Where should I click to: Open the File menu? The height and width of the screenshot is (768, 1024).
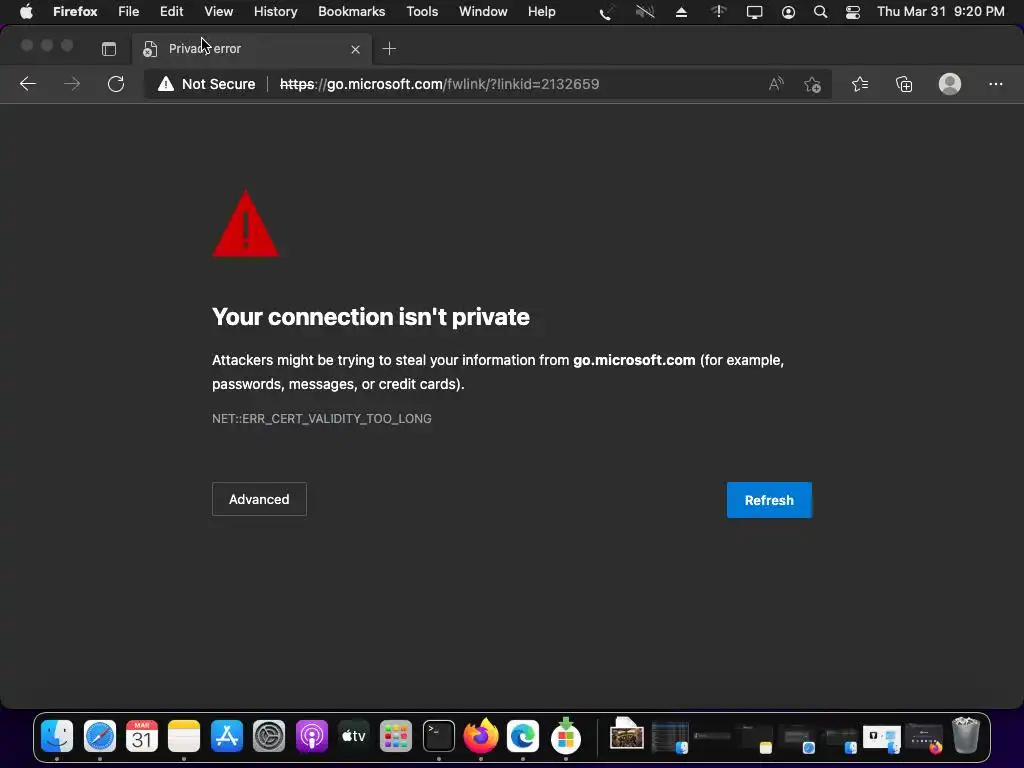[128, 12]
